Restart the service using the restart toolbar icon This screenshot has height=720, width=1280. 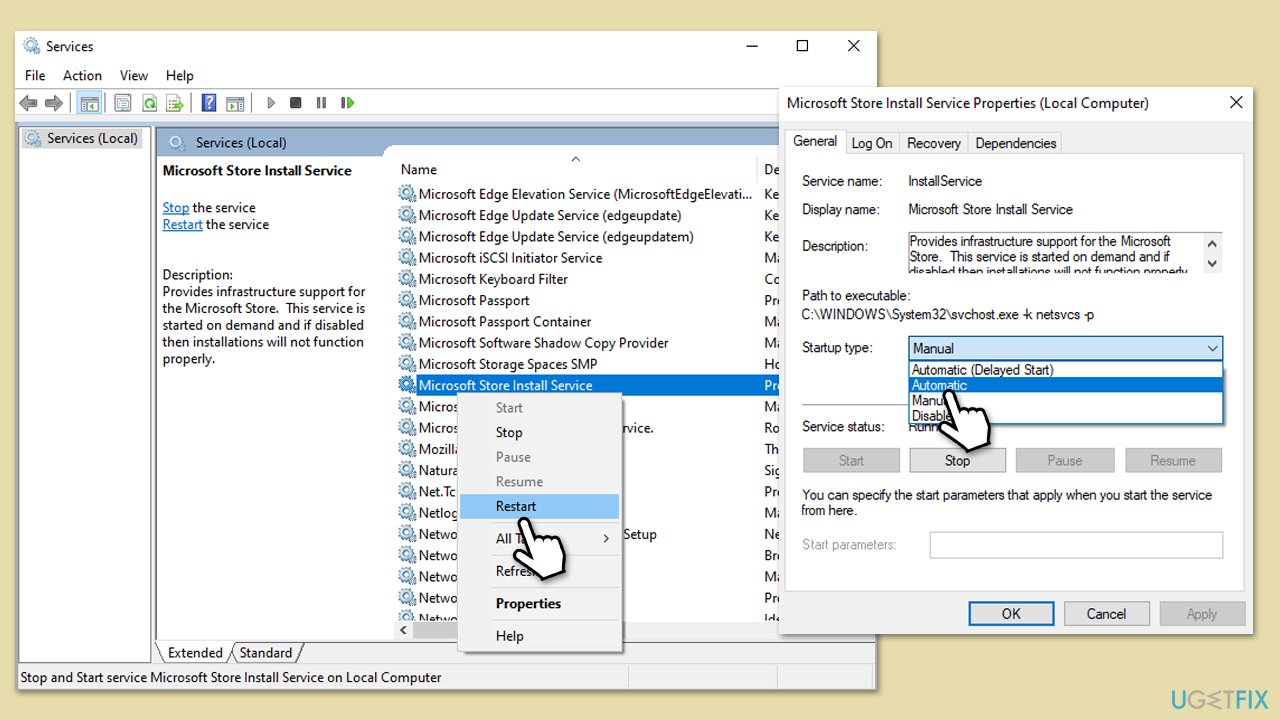click(347, 102)
